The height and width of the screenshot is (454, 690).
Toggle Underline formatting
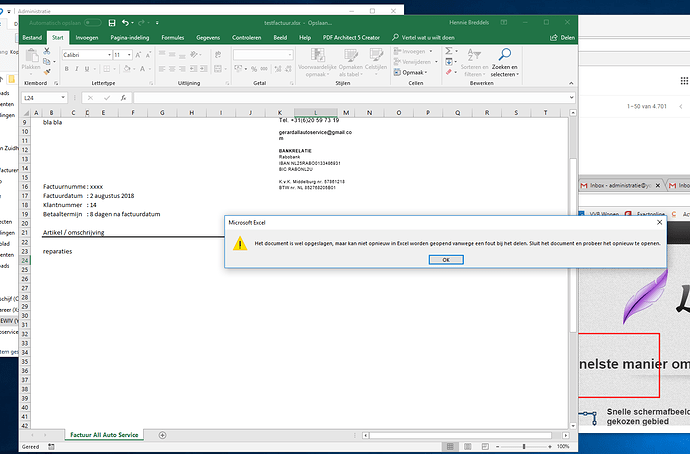[x=87, y=69]
